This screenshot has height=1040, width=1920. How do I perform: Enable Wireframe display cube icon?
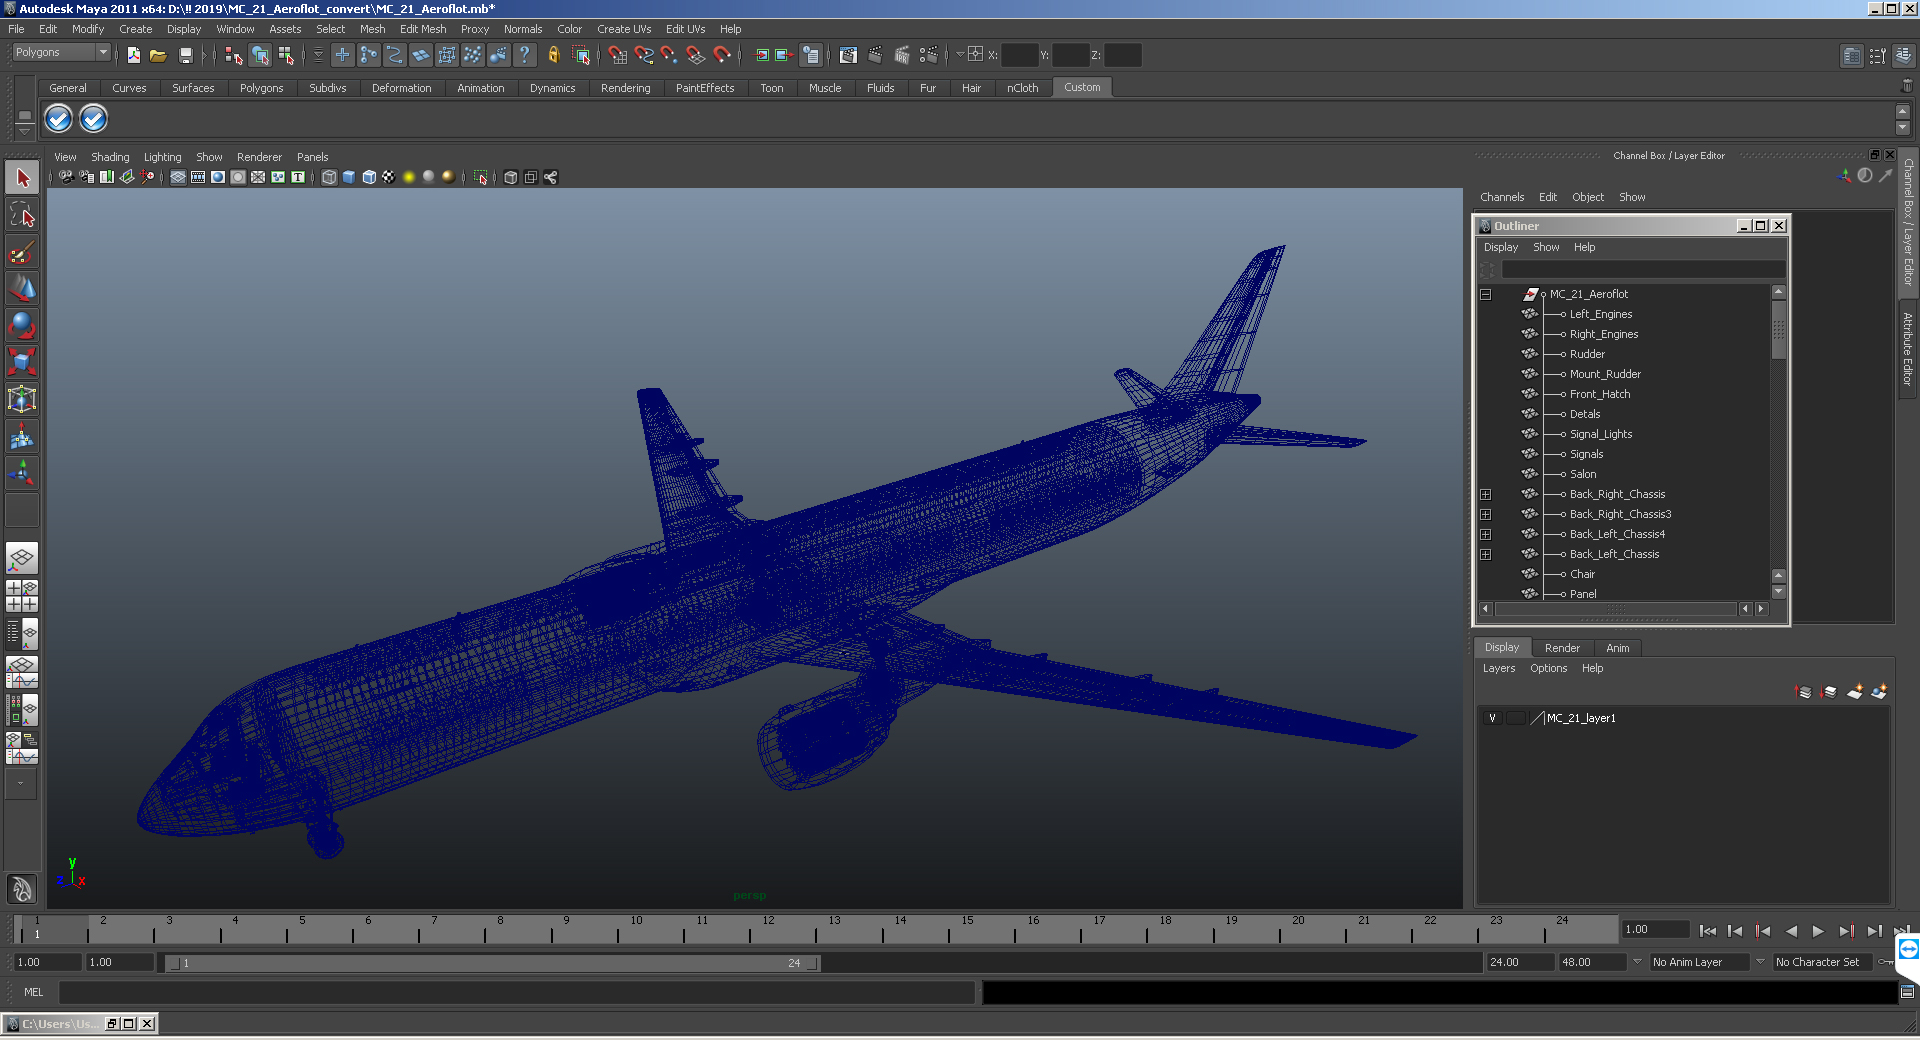[329, 177]
